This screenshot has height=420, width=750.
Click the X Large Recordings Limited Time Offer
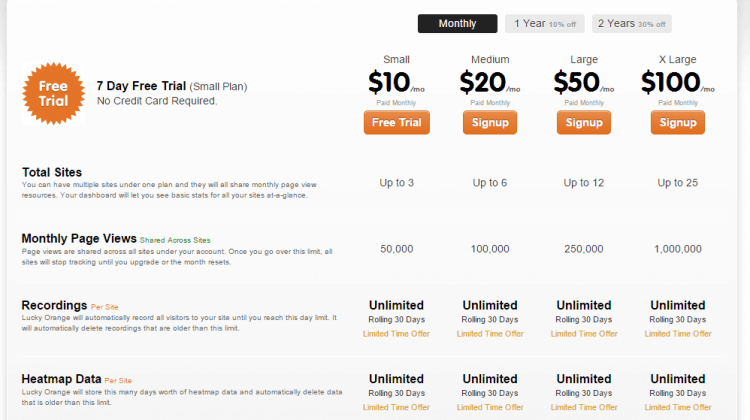tap(678, 334)
